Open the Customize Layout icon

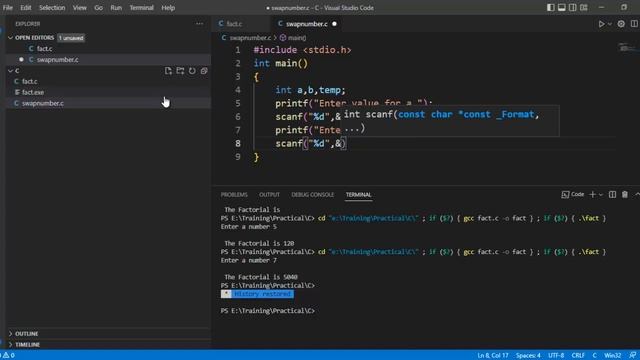pyautogui.click(x=584, y=7)
